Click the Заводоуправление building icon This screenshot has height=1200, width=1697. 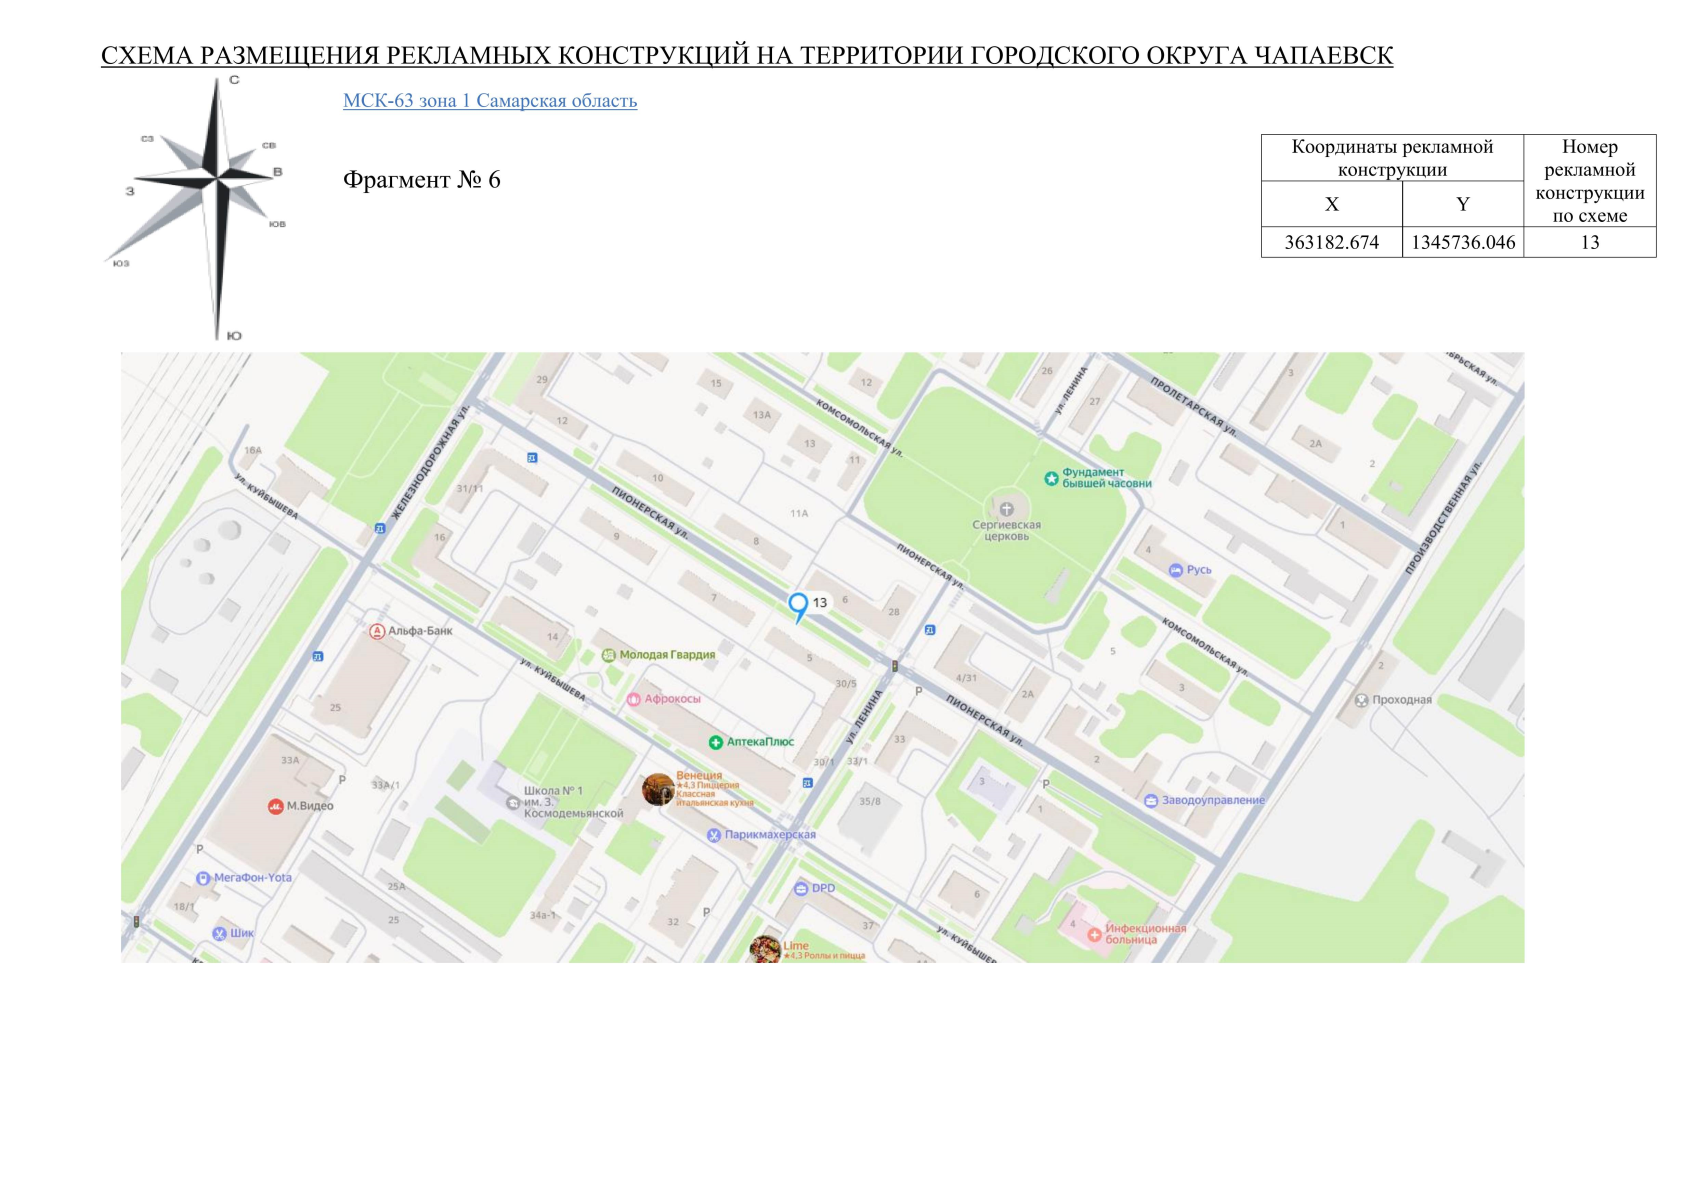click(x=1150, y=800)
